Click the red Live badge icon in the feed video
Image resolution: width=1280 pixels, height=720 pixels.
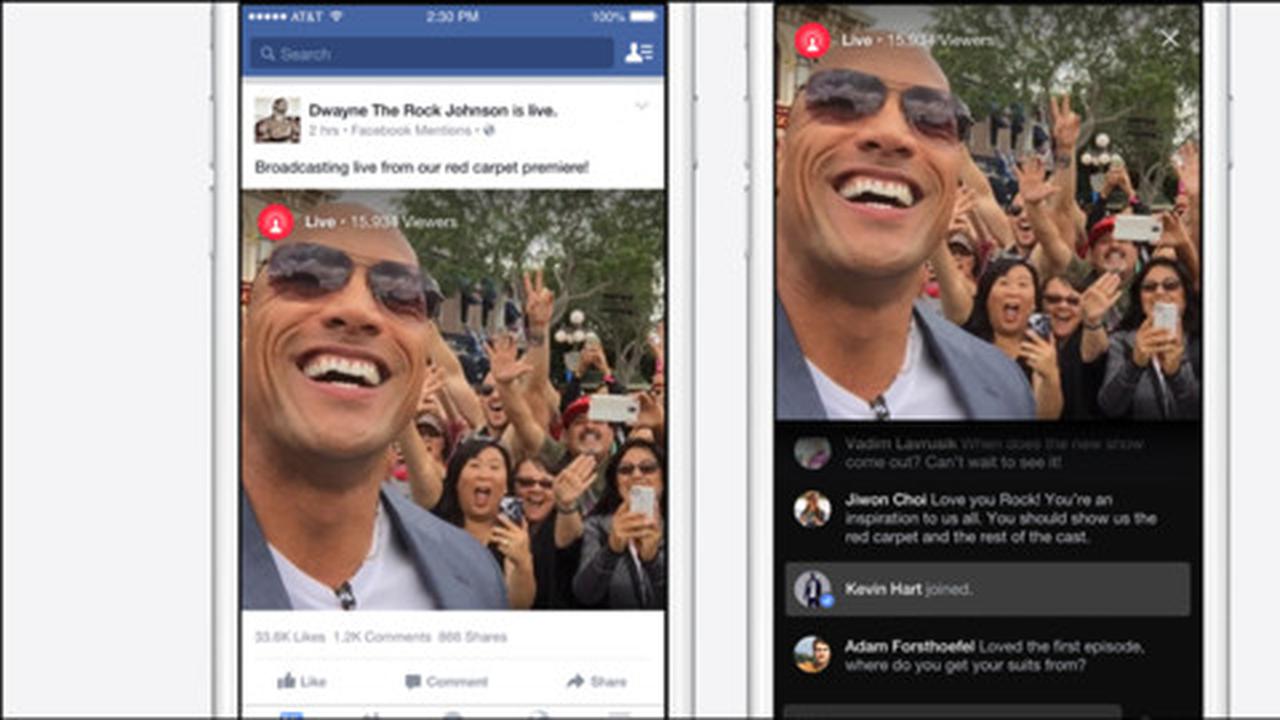point(276,222)
